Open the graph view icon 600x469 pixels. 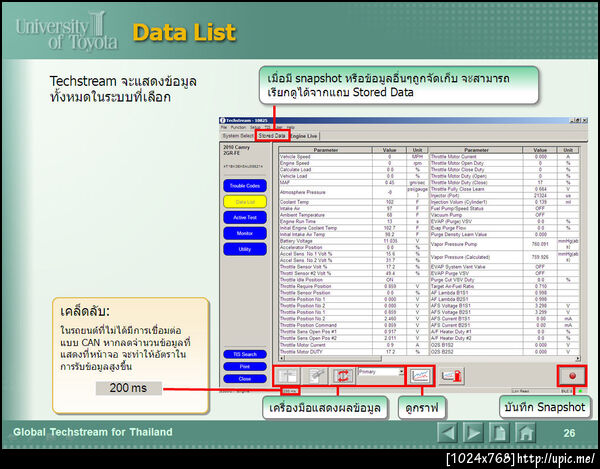[x=420, y=376]
